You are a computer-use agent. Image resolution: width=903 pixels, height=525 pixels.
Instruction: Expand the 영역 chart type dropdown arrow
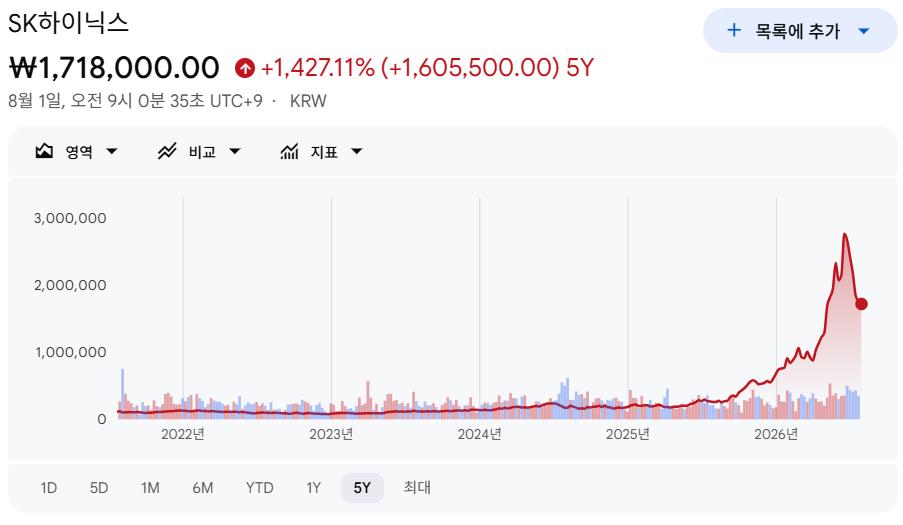click(x=112, y=151)
